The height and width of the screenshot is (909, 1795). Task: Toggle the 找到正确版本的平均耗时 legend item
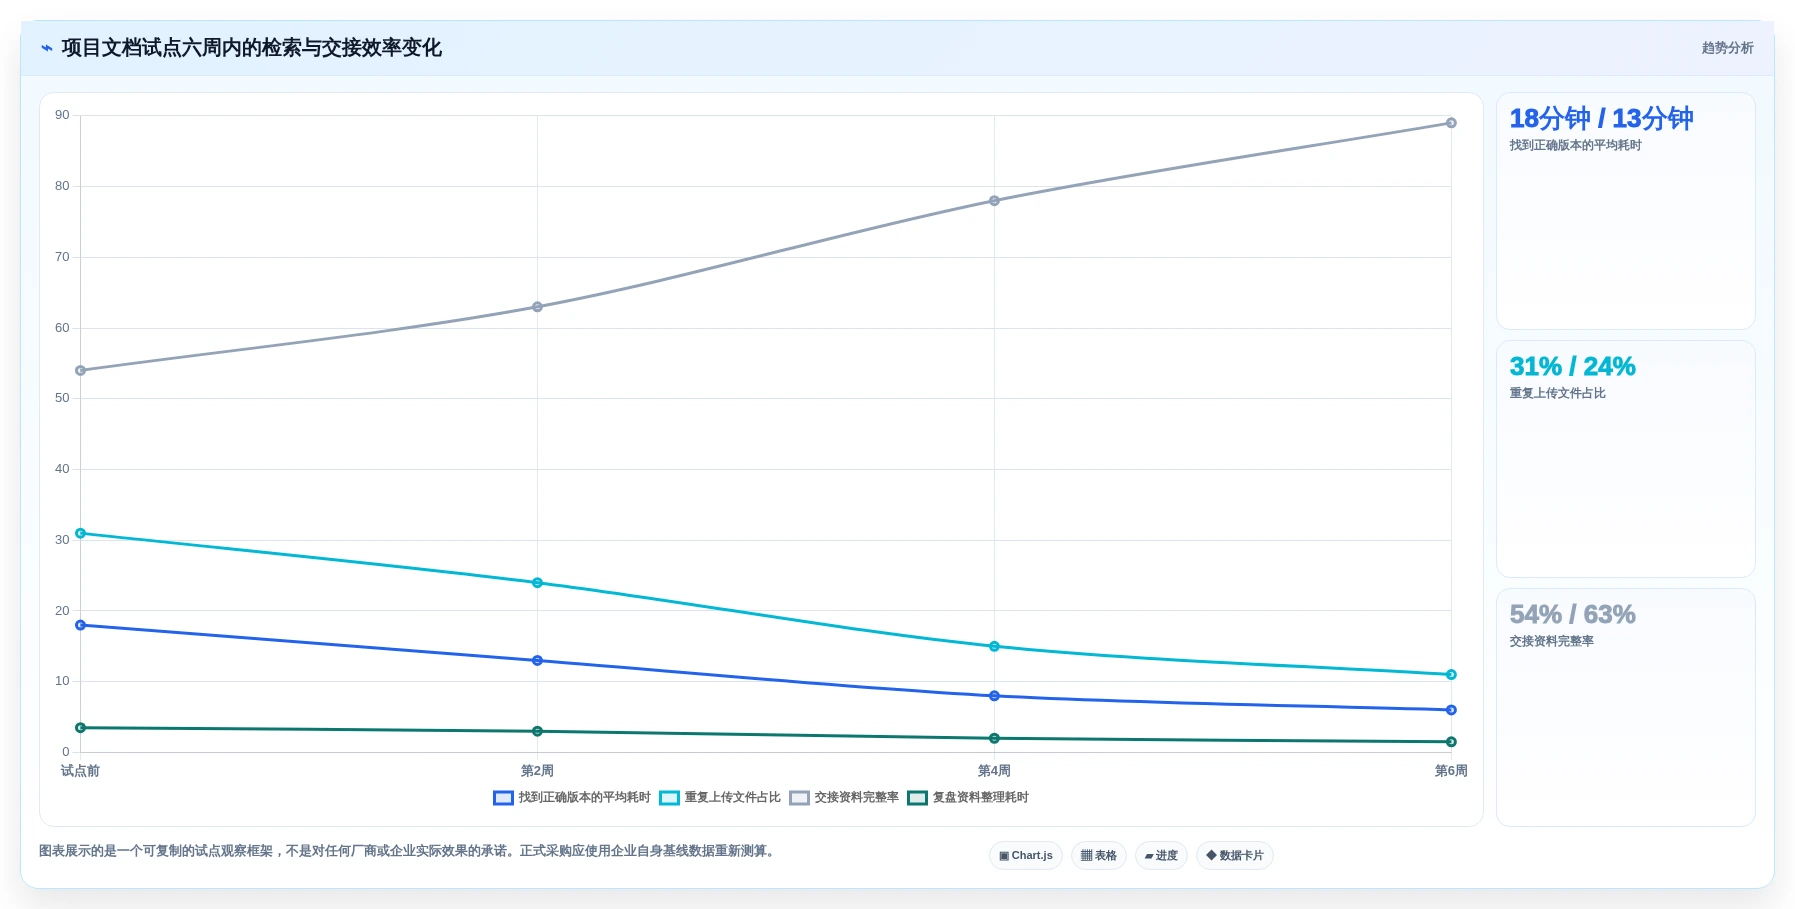572,797
